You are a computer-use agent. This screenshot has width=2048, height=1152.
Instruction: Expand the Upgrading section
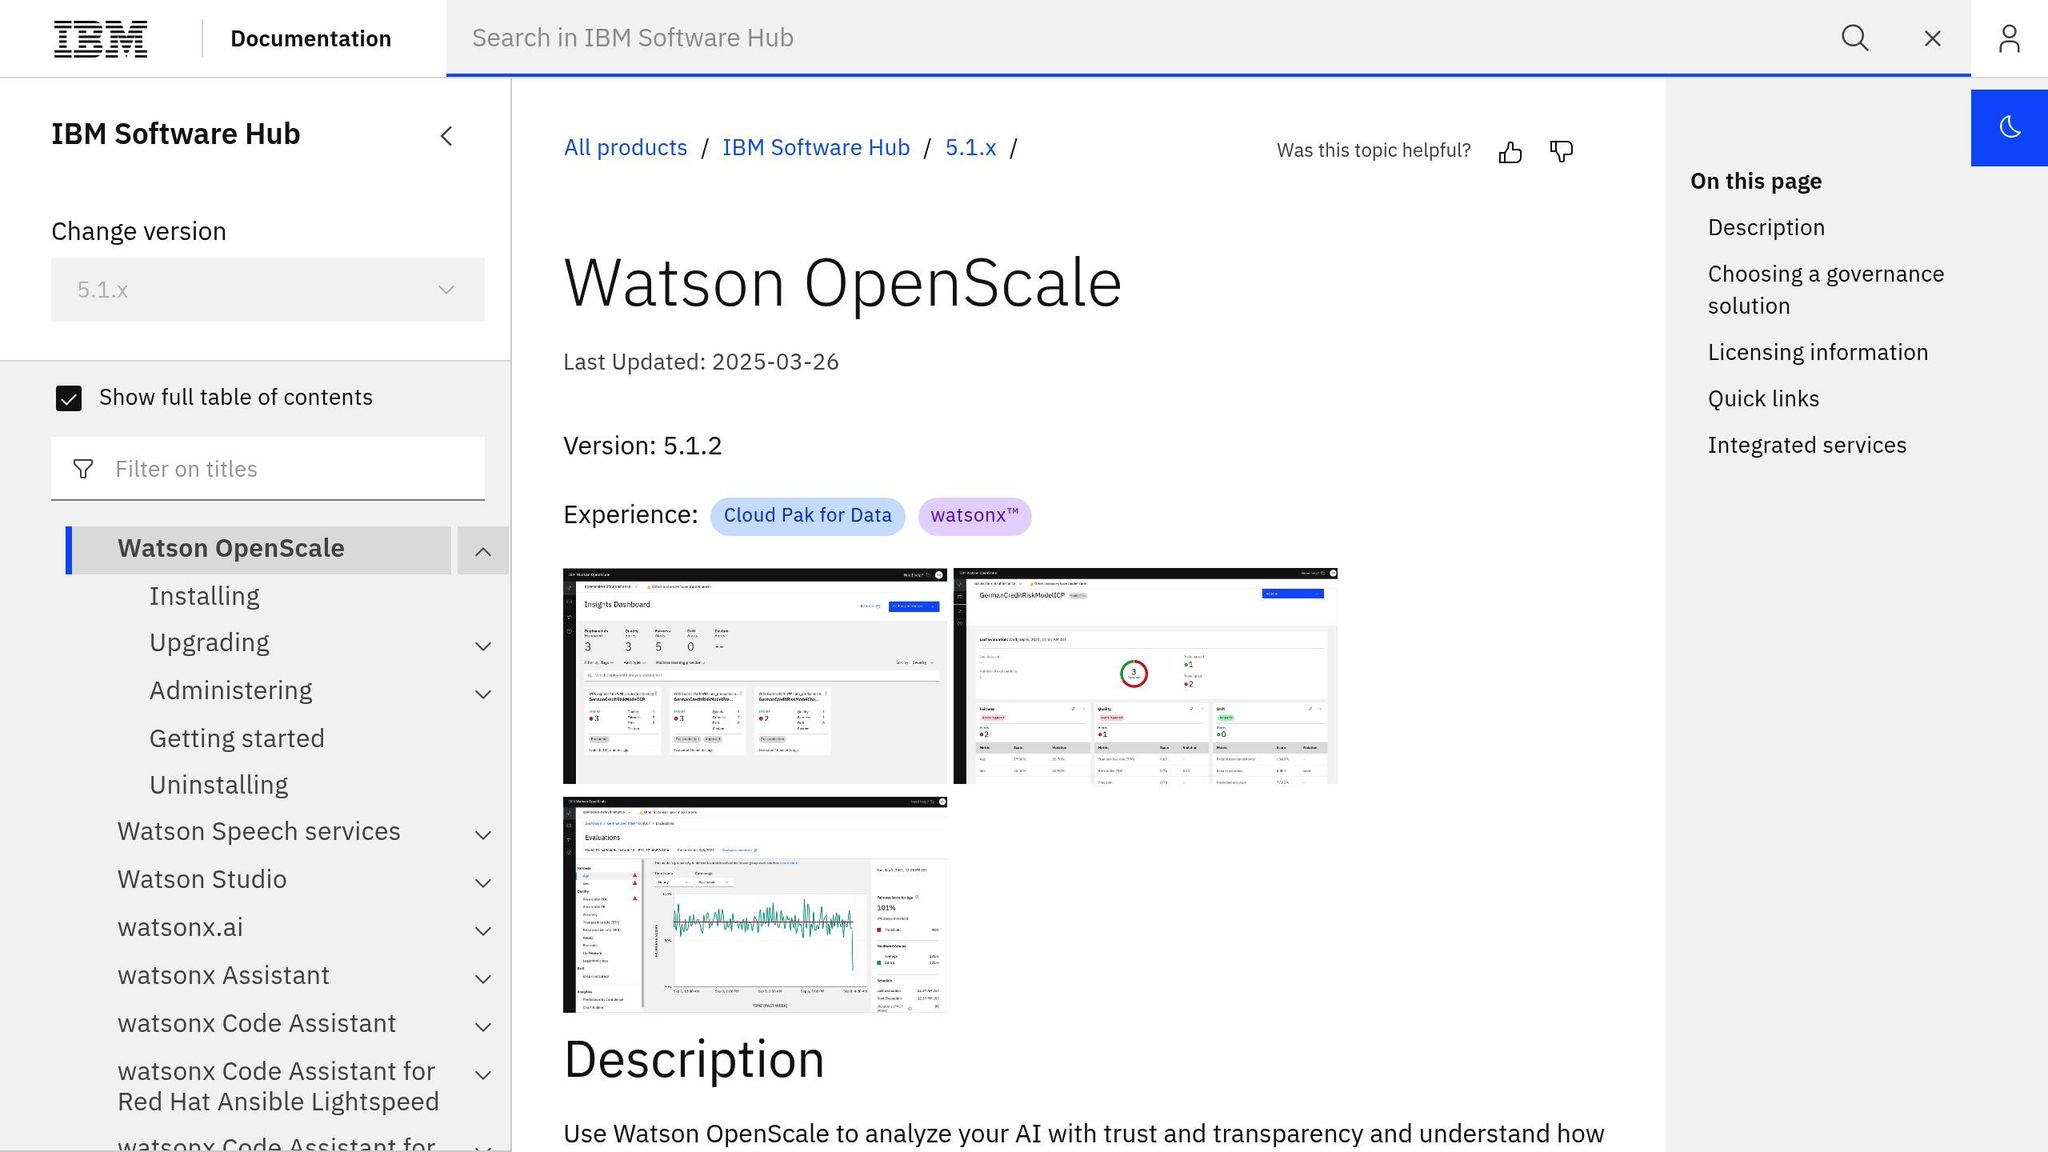point(483,646)
